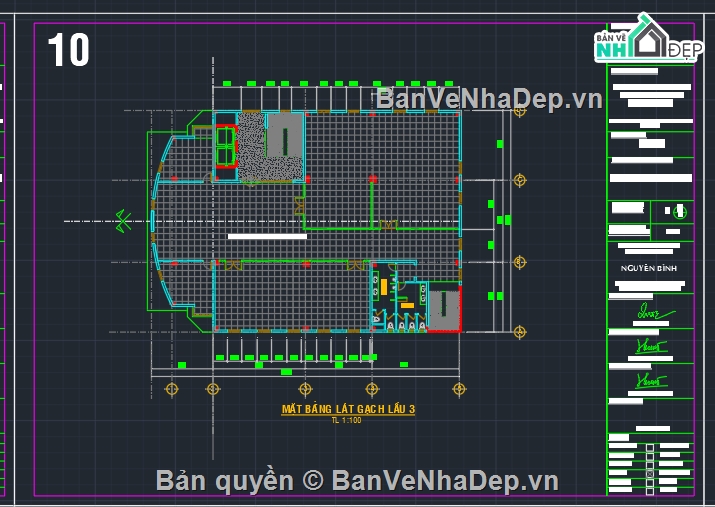
Task: Select the red-outlined elevator shaft in the plan
Action: (x=226, y=146)
